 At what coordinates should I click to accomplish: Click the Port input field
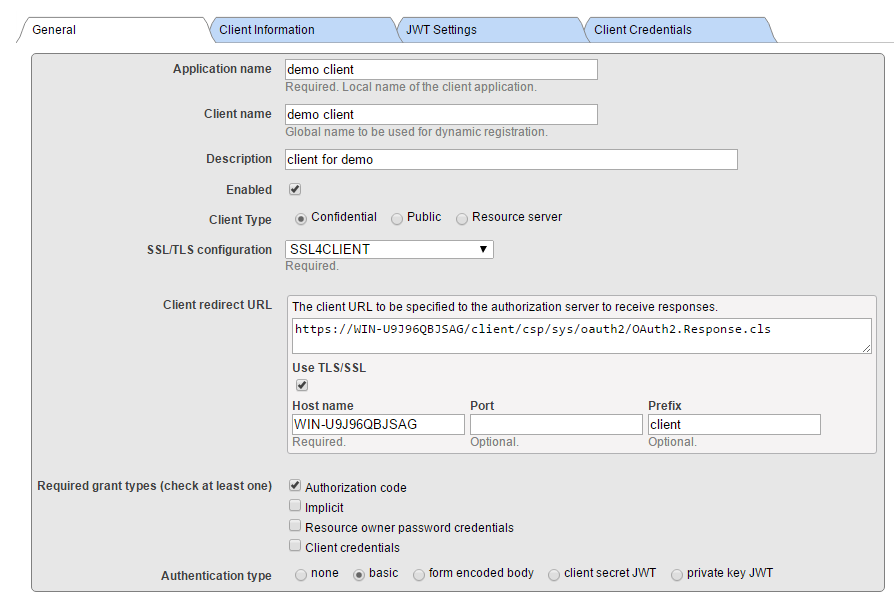[x=556, y=425]
